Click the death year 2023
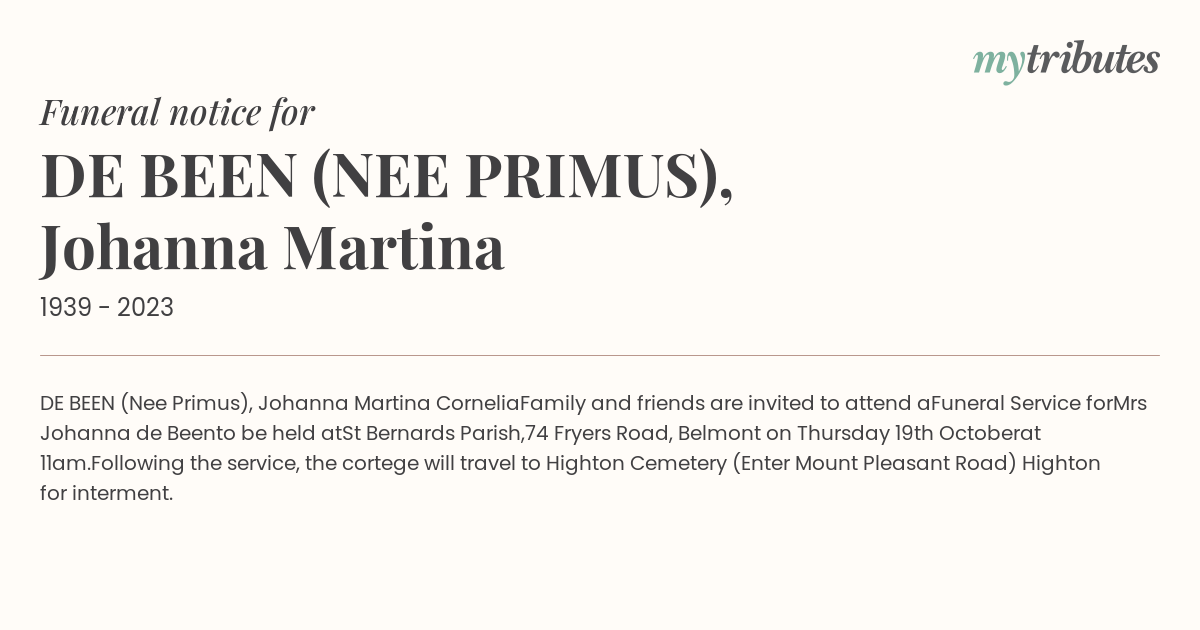 pyautogui.click(x=145, y=308)
